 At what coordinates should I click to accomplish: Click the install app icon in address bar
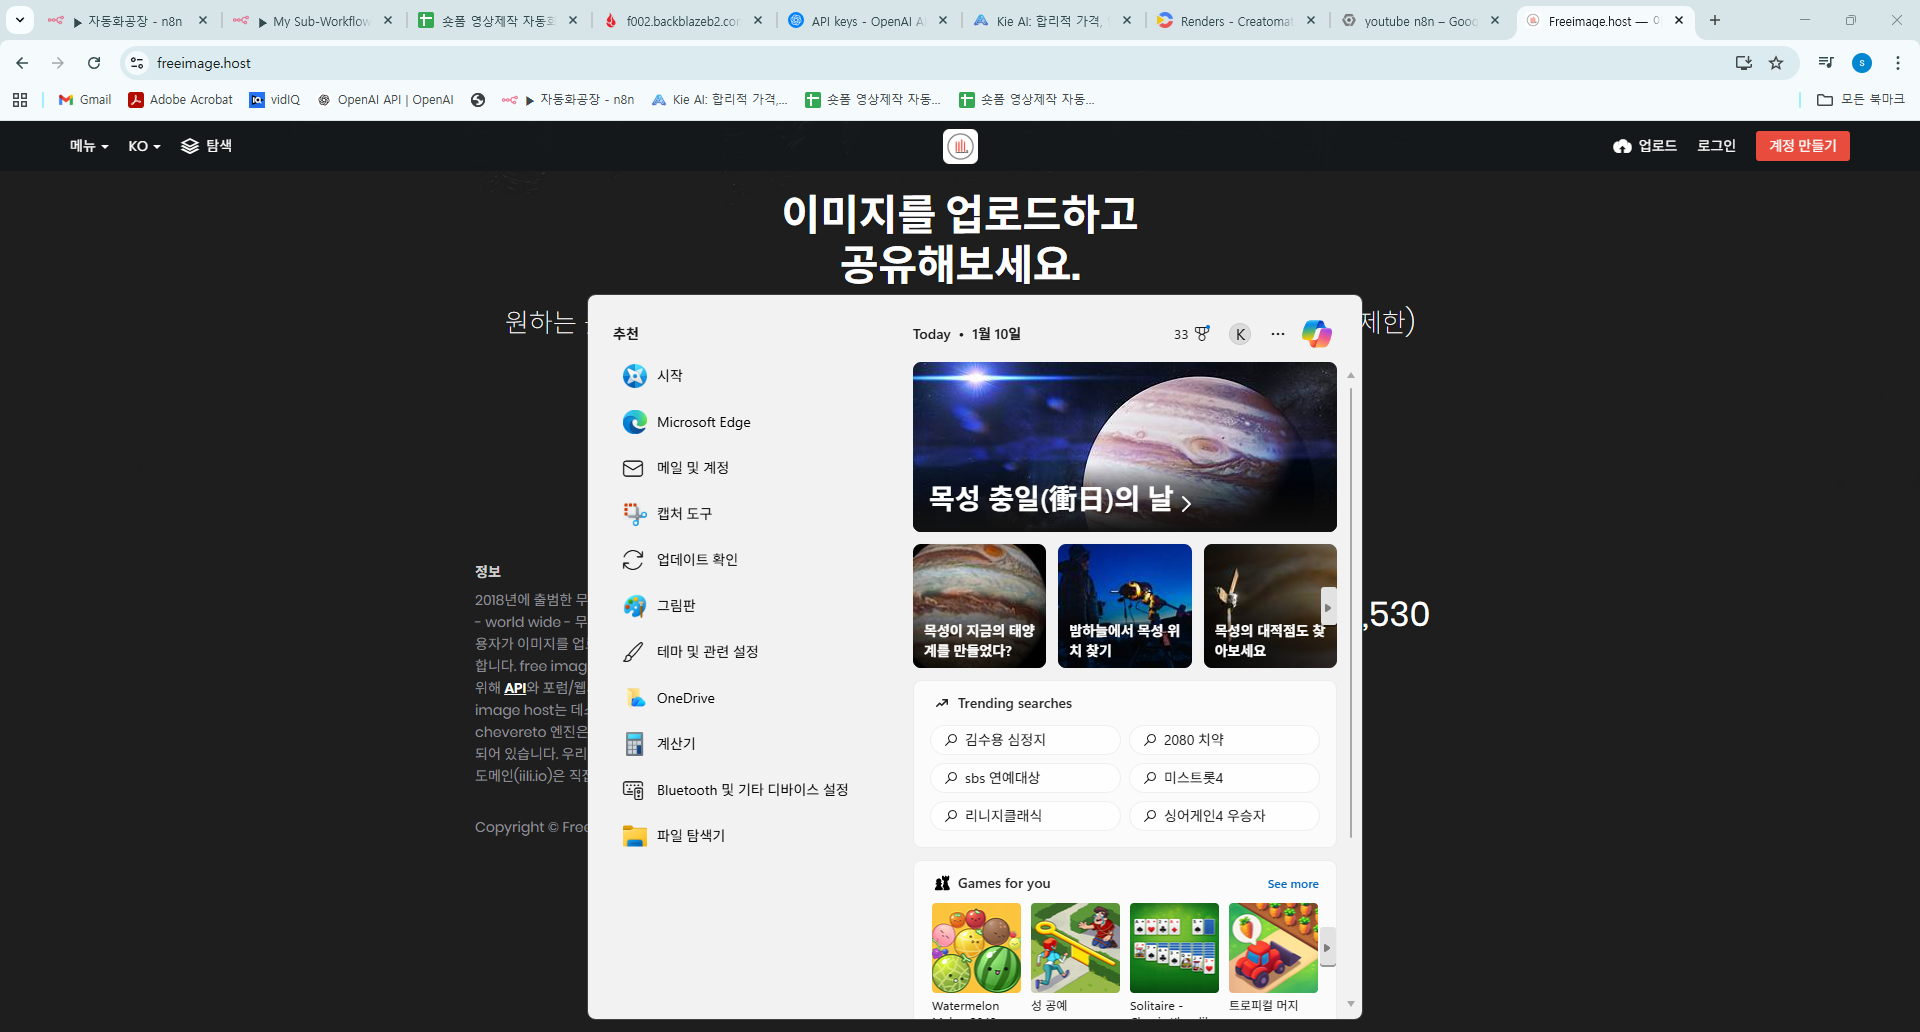[1744, 63]
